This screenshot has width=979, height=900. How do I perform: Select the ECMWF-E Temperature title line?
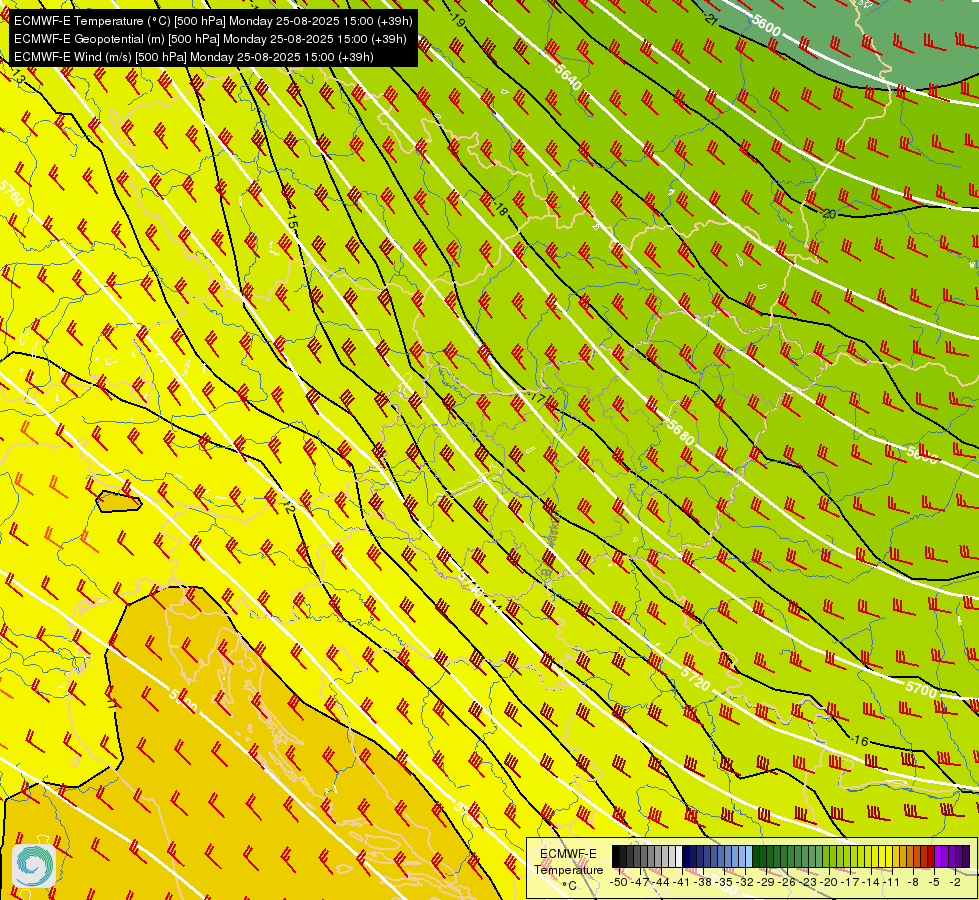click(x=213, y=21)
